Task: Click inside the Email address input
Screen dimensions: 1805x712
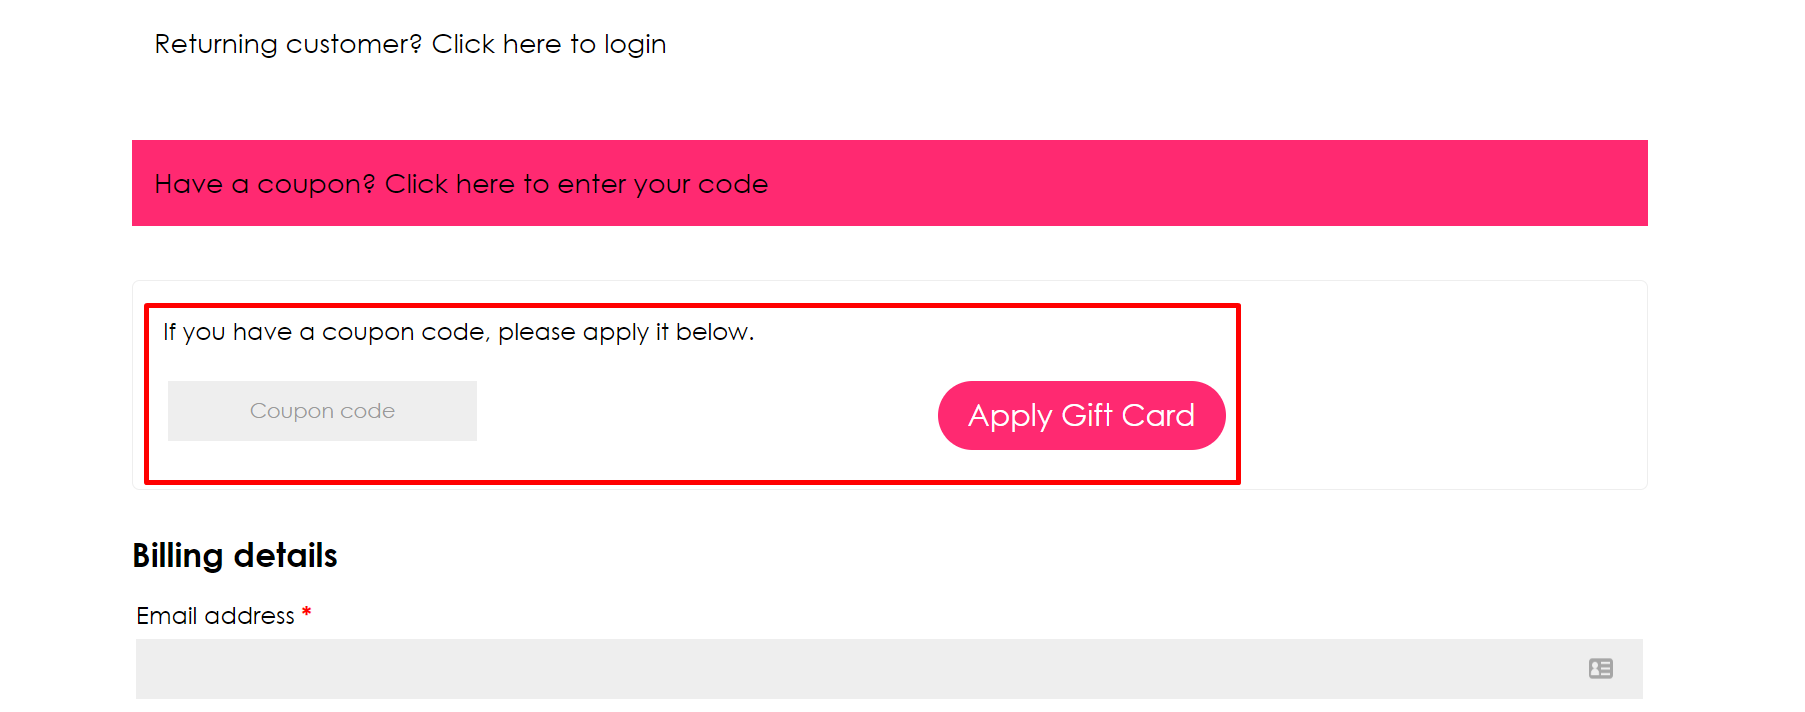Action: tap(800, 668)
